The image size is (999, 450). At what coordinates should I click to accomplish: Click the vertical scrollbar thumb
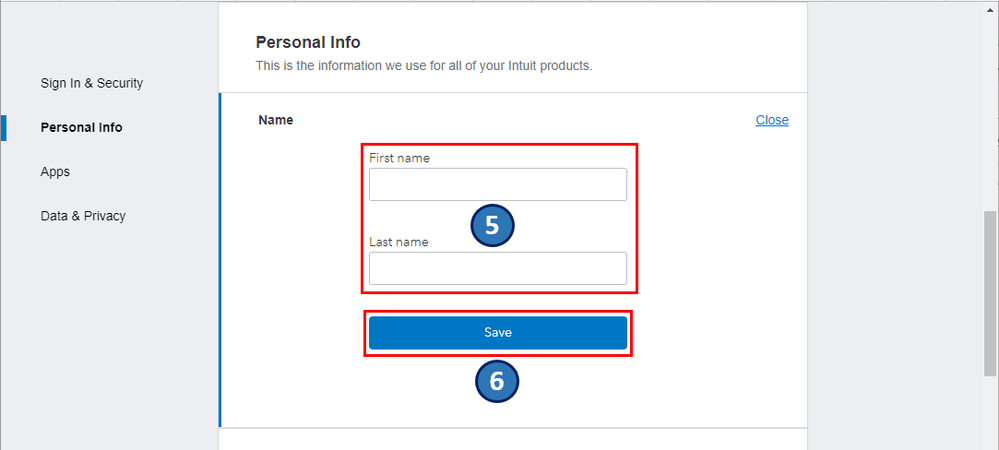pos(990,290)
